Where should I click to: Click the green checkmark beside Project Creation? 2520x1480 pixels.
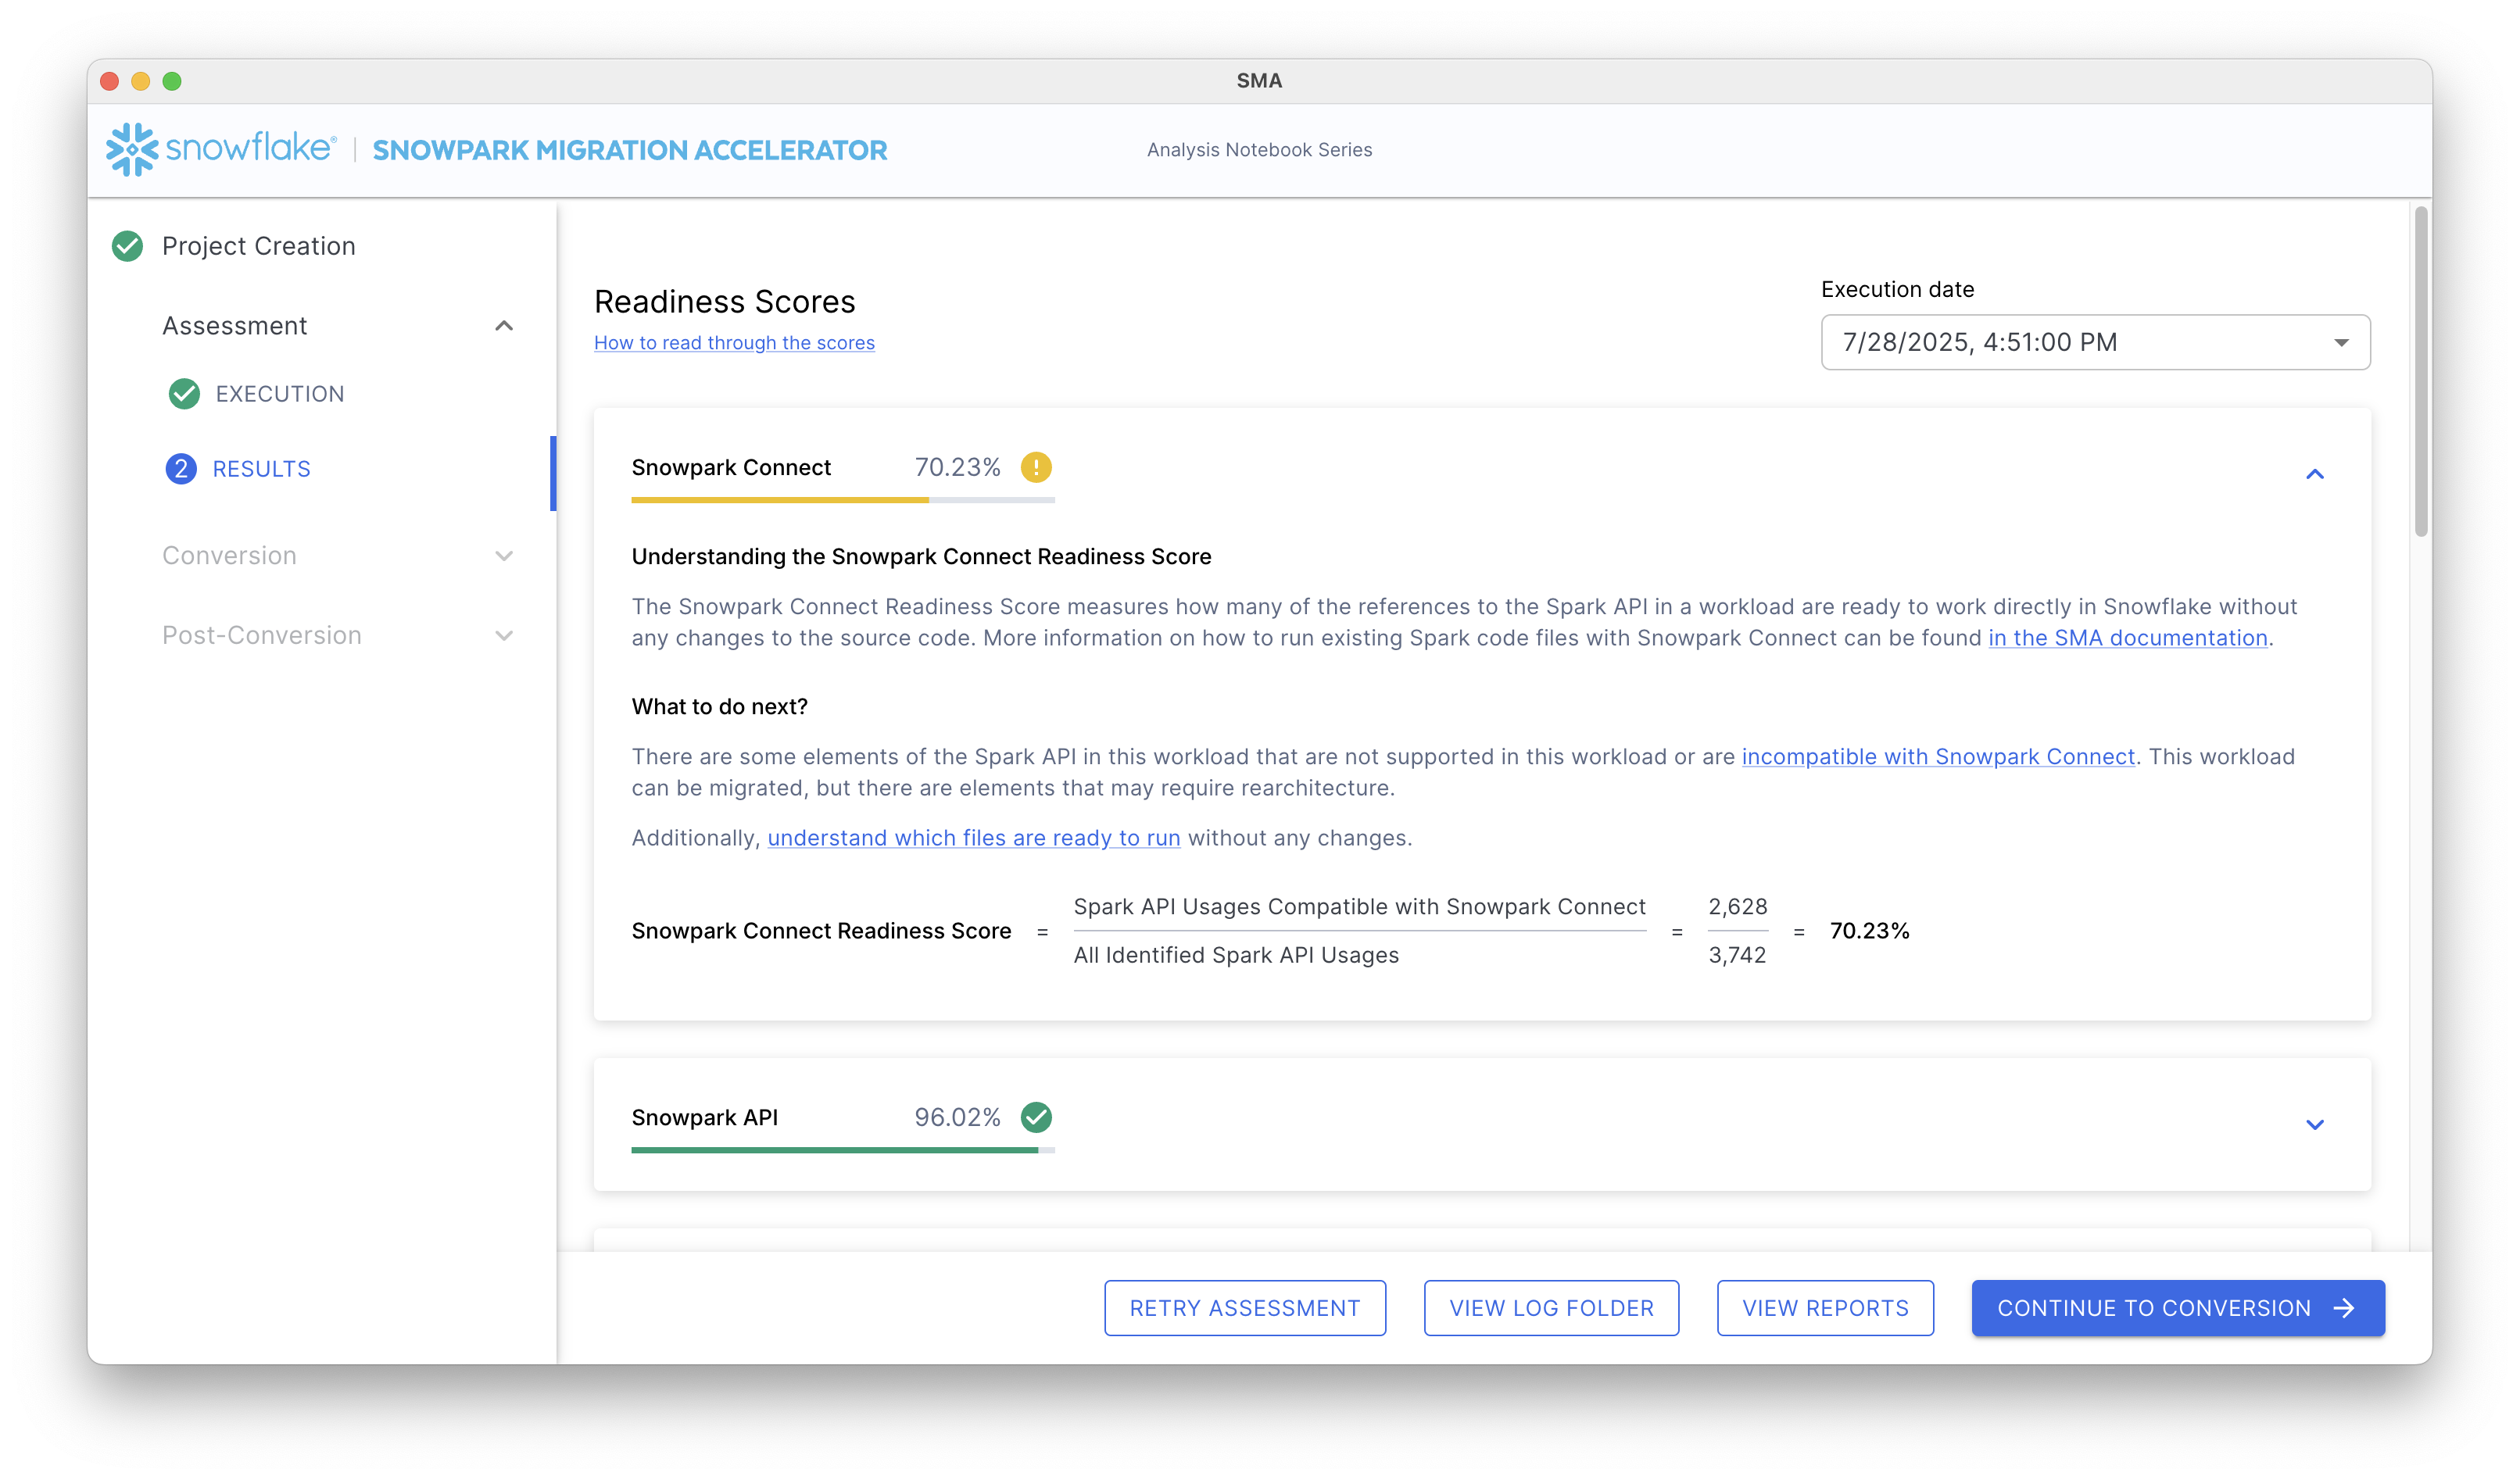(128, 246)
